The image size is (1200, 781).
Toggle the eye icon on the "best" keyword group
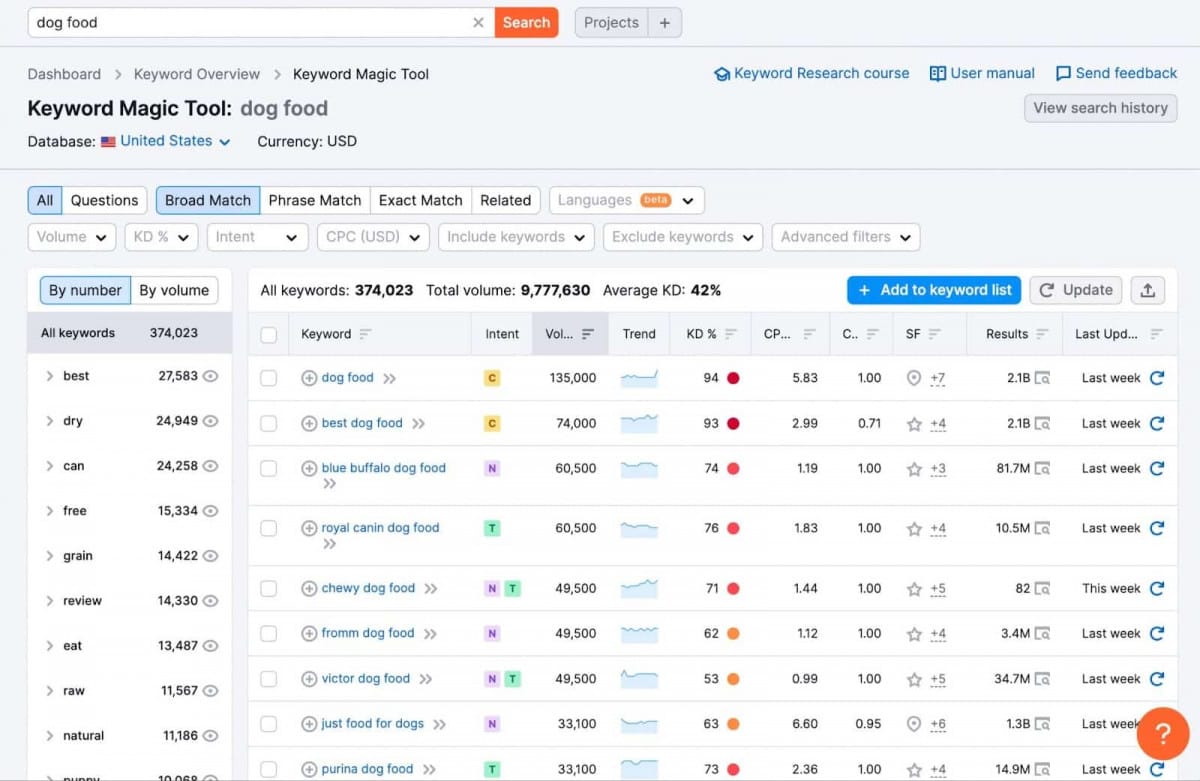[x=209, y=376]
